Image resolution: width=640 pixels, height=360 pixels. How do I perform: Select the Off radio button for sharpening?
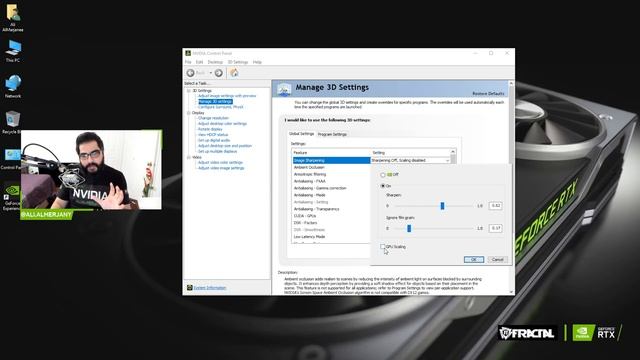(383, 175)
